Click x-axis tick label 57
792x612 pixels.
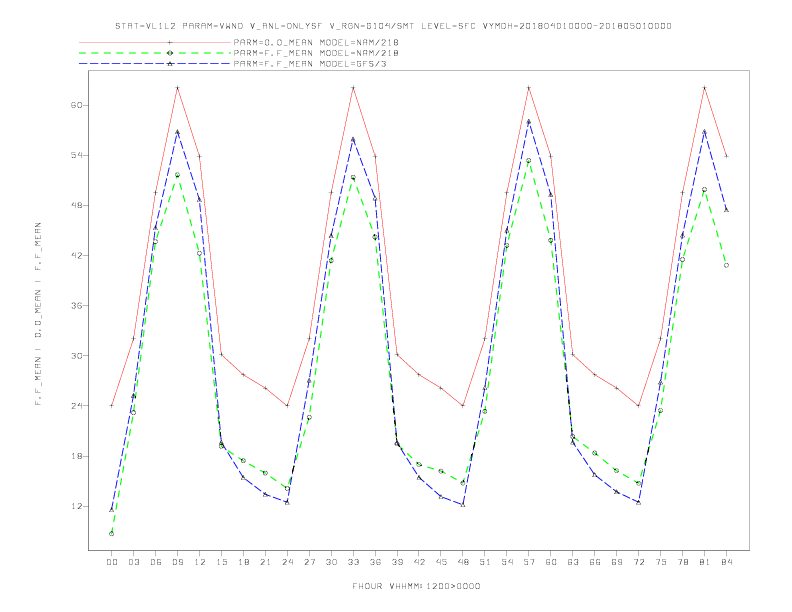[529, 562]
